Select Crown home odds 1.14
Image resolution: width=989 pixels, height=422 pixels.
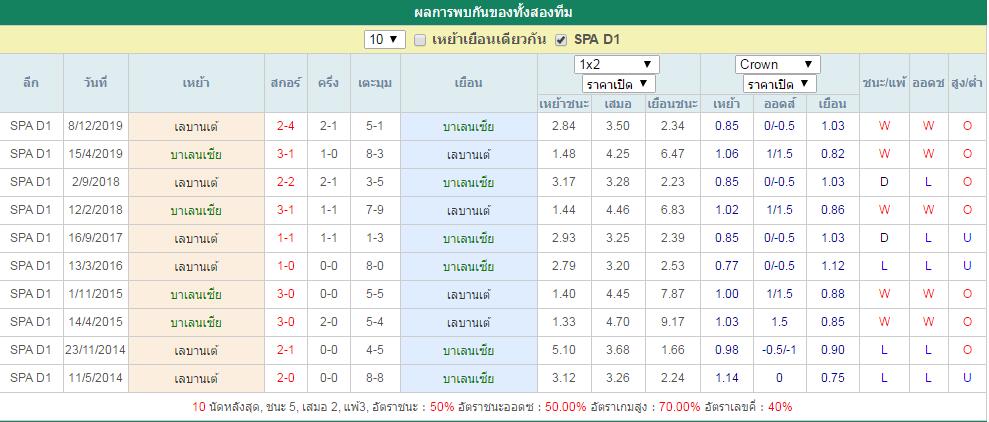(727, 377)
